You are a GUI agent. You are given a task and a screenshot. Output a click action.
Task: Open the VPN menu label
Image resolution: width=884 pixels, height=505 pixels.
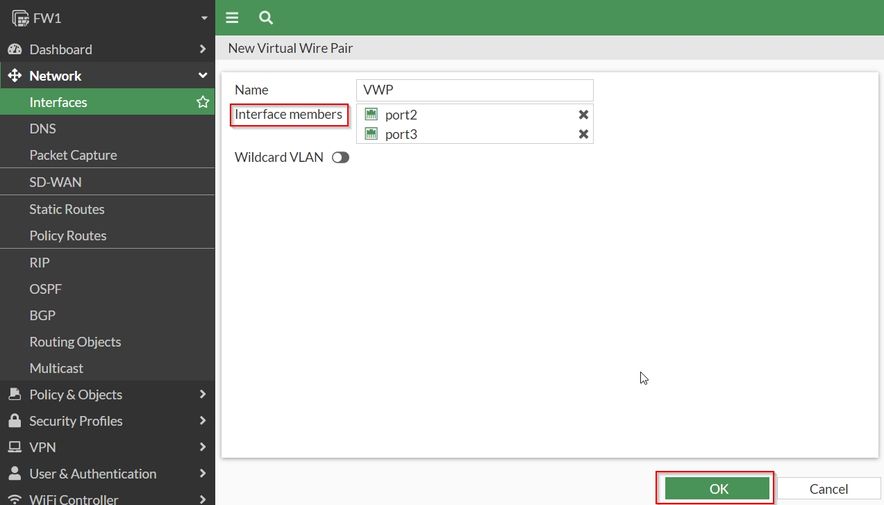point(43,448)
